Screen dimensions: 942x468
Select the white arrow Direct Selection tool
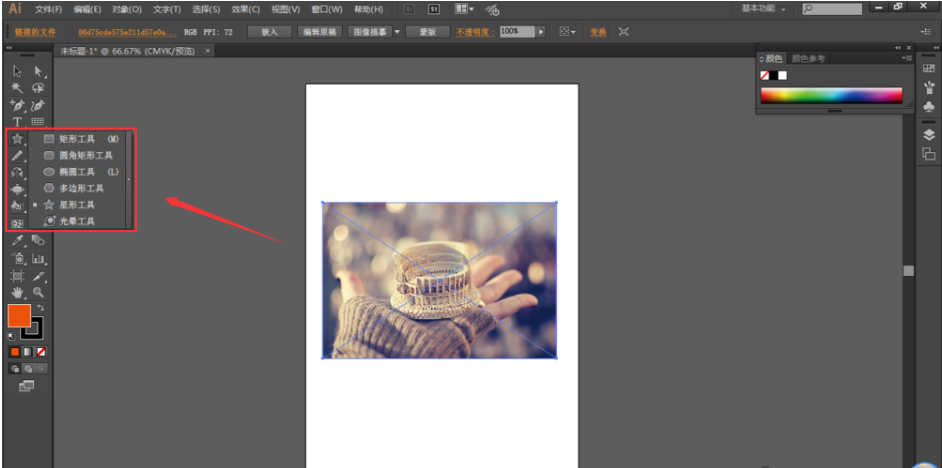pyautogui.click(x=38, y=71)
